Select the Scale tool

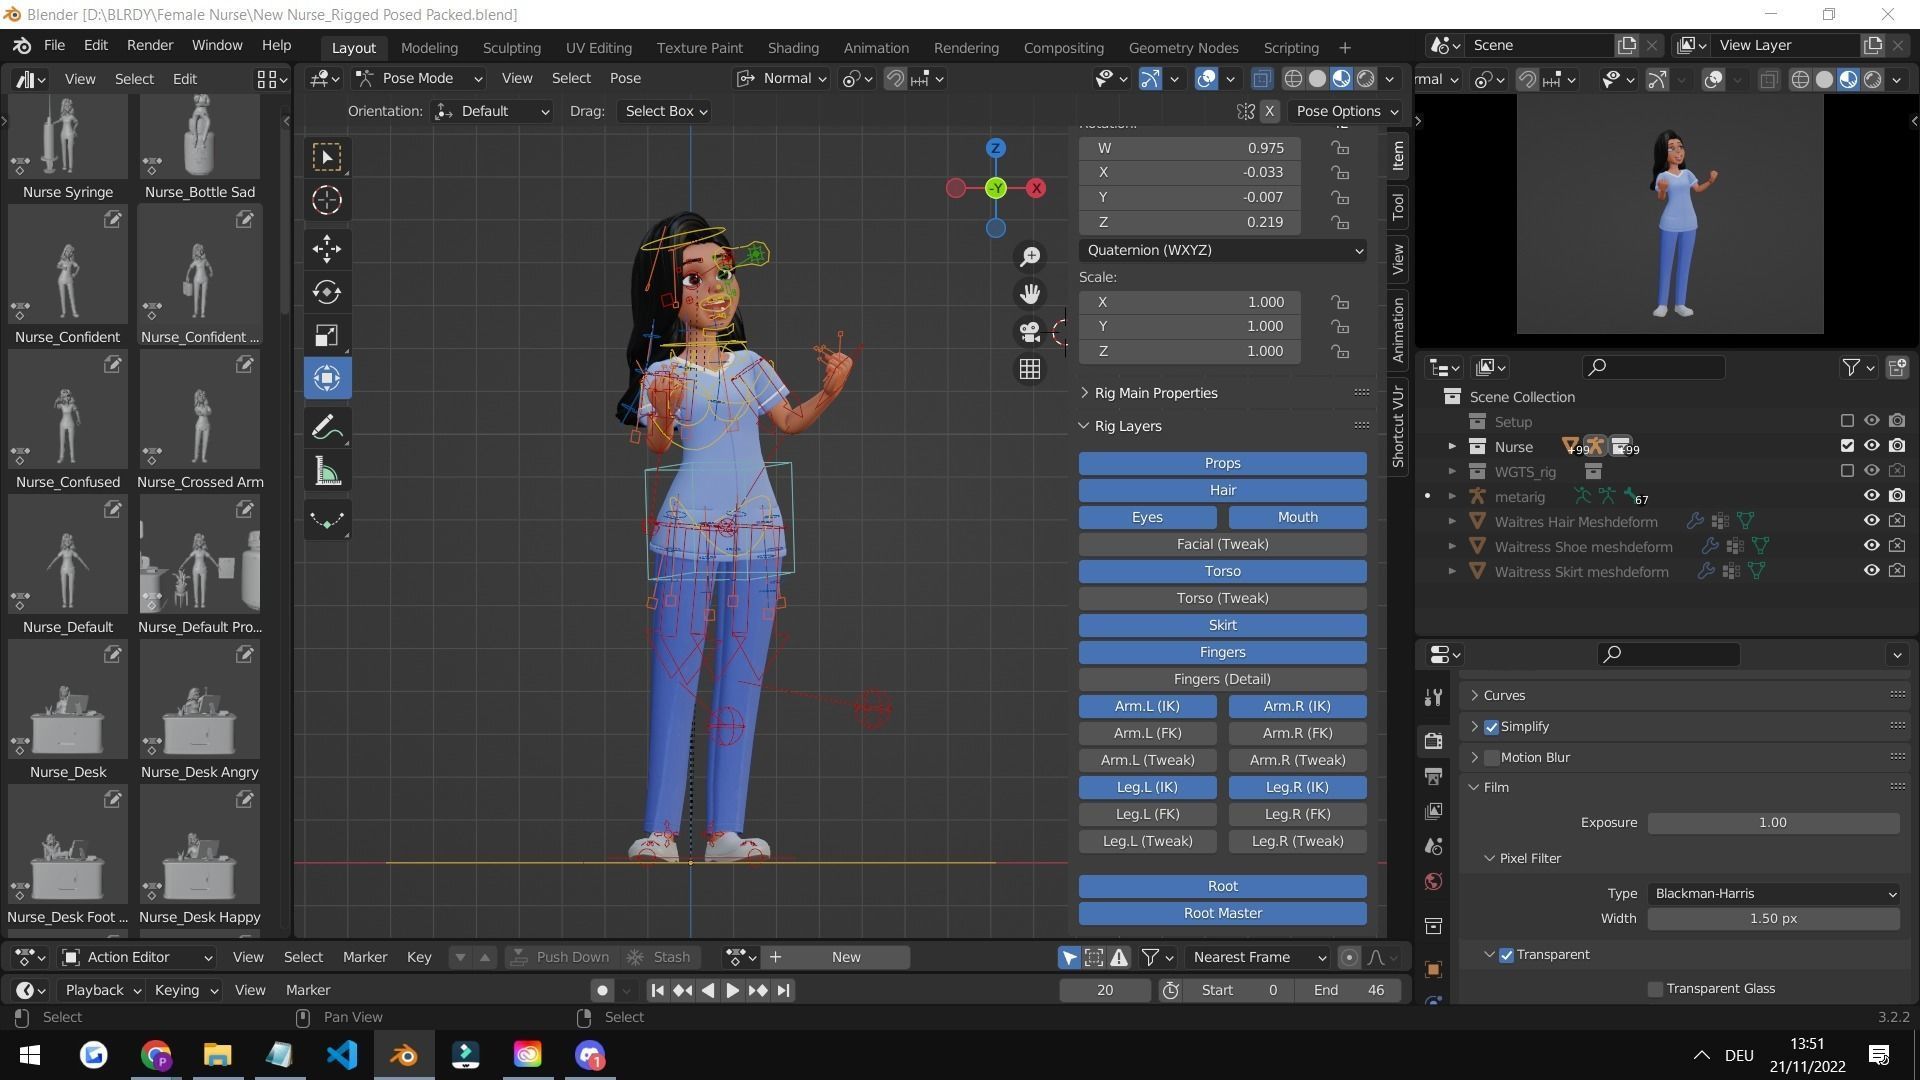(x=327, y=335)
